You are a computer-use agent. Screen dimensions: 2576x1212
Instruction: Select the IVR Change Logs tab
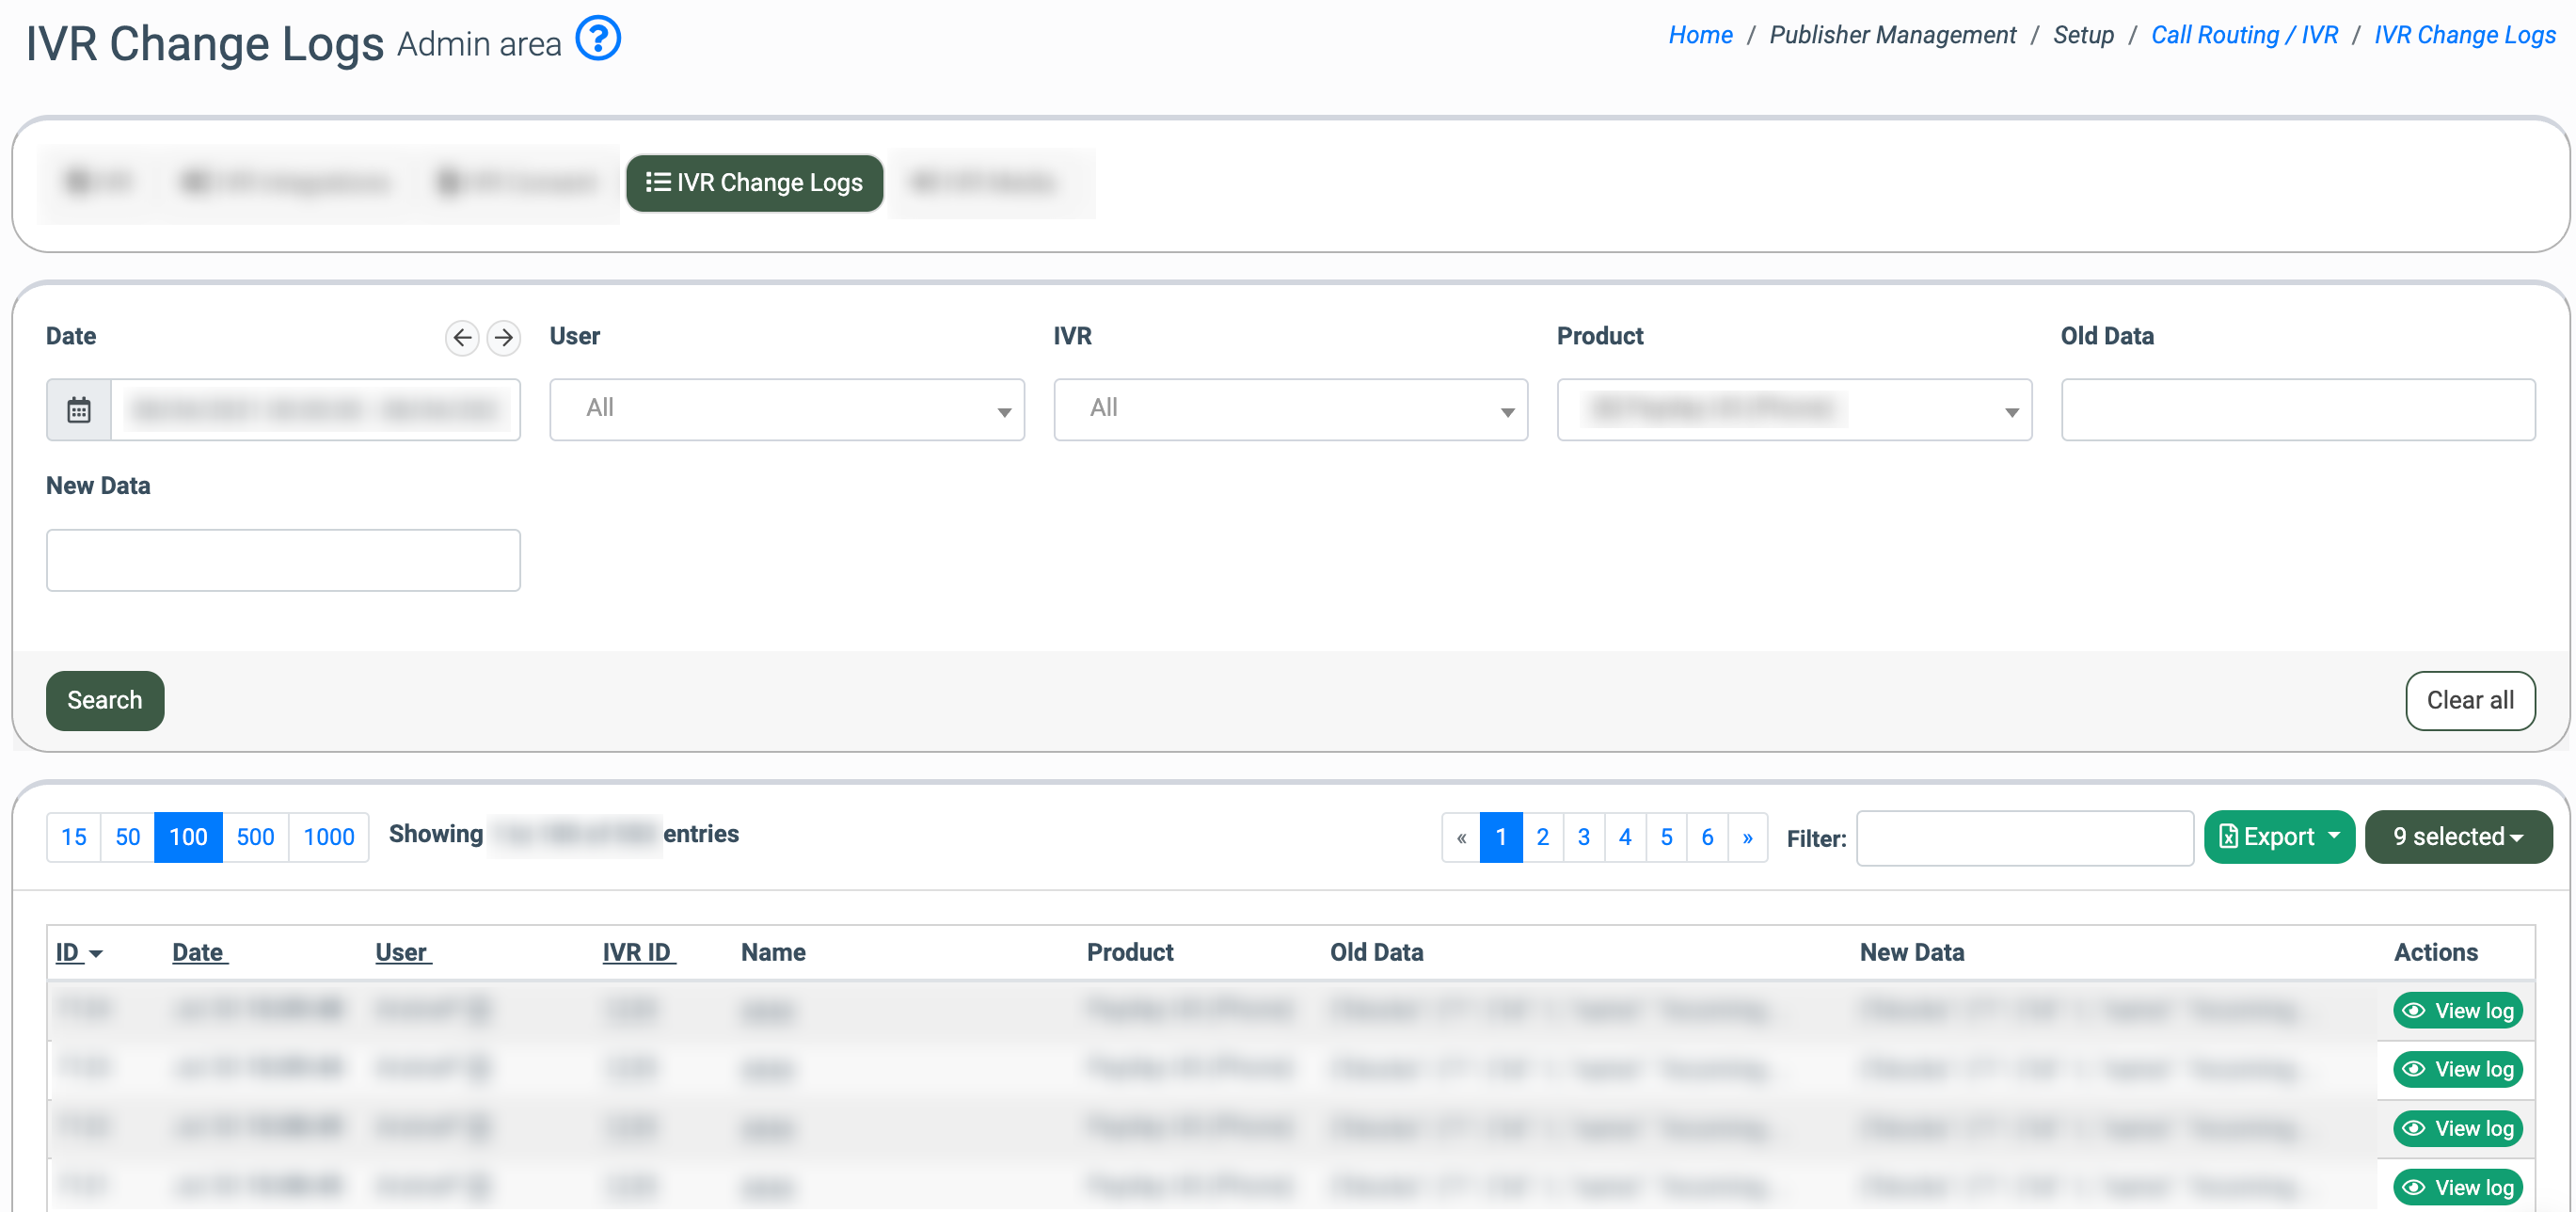pos(755,183)
